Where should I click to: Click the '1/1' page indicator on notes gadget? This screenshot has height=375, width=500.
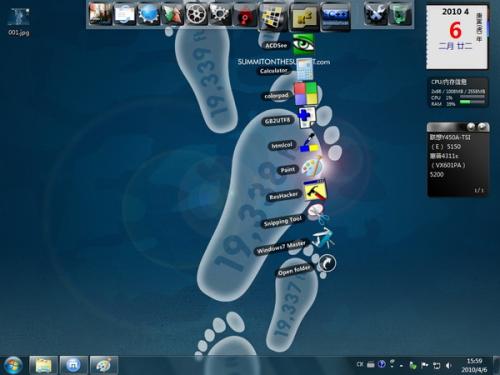pyautogui.click(x=479, y=190)
